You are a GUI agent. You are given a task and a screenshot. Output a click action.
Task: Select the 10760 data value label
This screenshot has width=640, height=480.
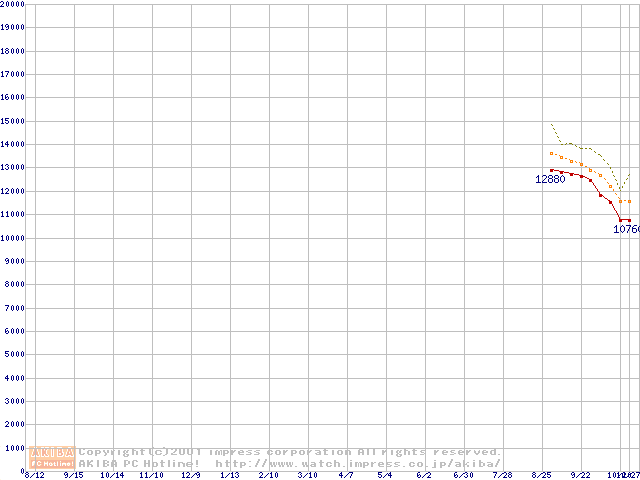pyautogui.click(x=626, y=229)
